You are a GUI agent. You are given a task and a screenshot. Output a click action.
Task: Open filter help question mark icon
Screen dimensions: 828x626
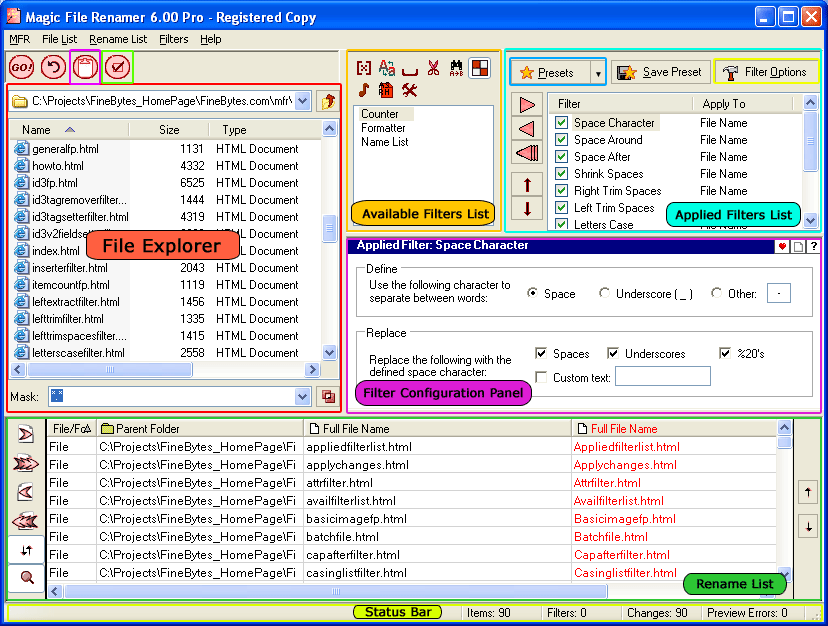point(813,246)
